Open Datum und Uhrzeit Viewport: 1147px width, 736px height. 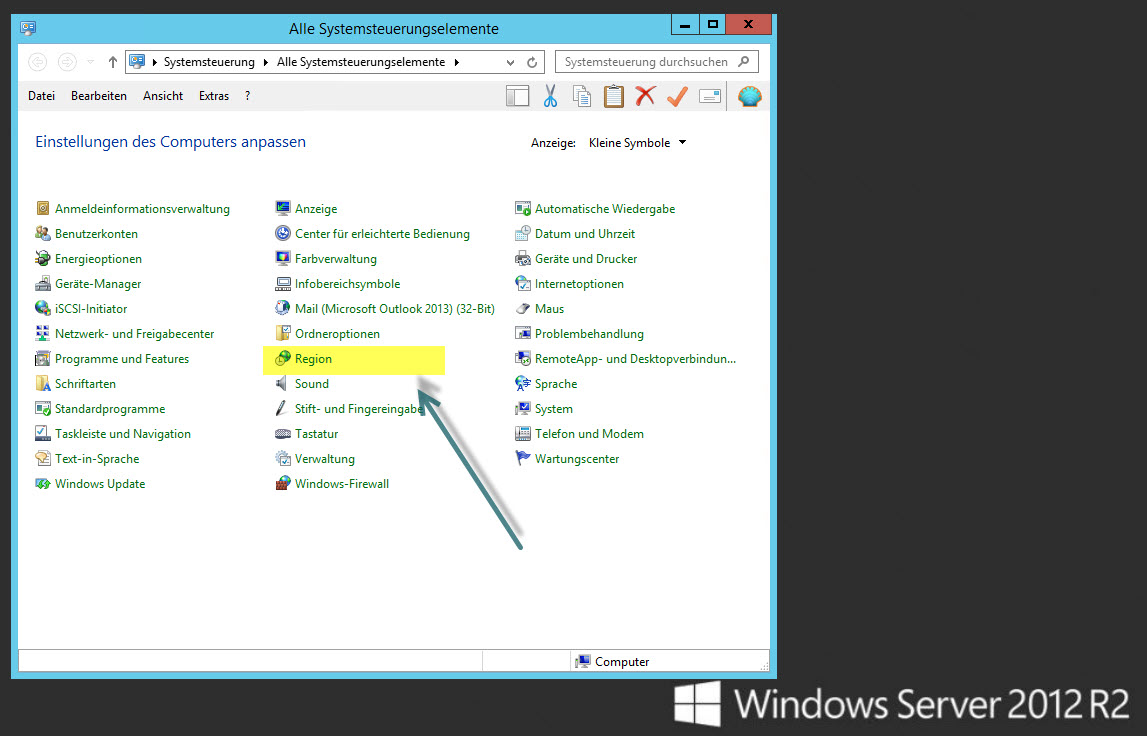coord(584,233)
